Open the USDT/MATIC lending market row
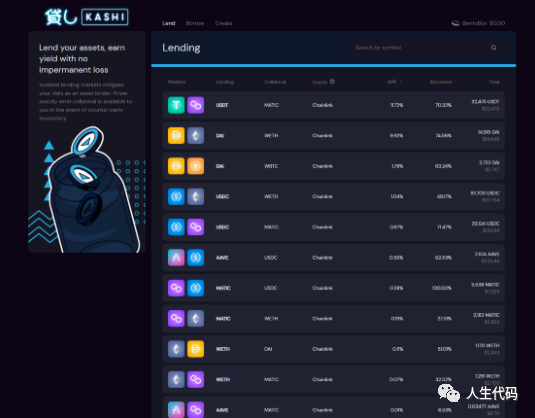Viewport: 535px width, 418px height. [x=333, y=105]
